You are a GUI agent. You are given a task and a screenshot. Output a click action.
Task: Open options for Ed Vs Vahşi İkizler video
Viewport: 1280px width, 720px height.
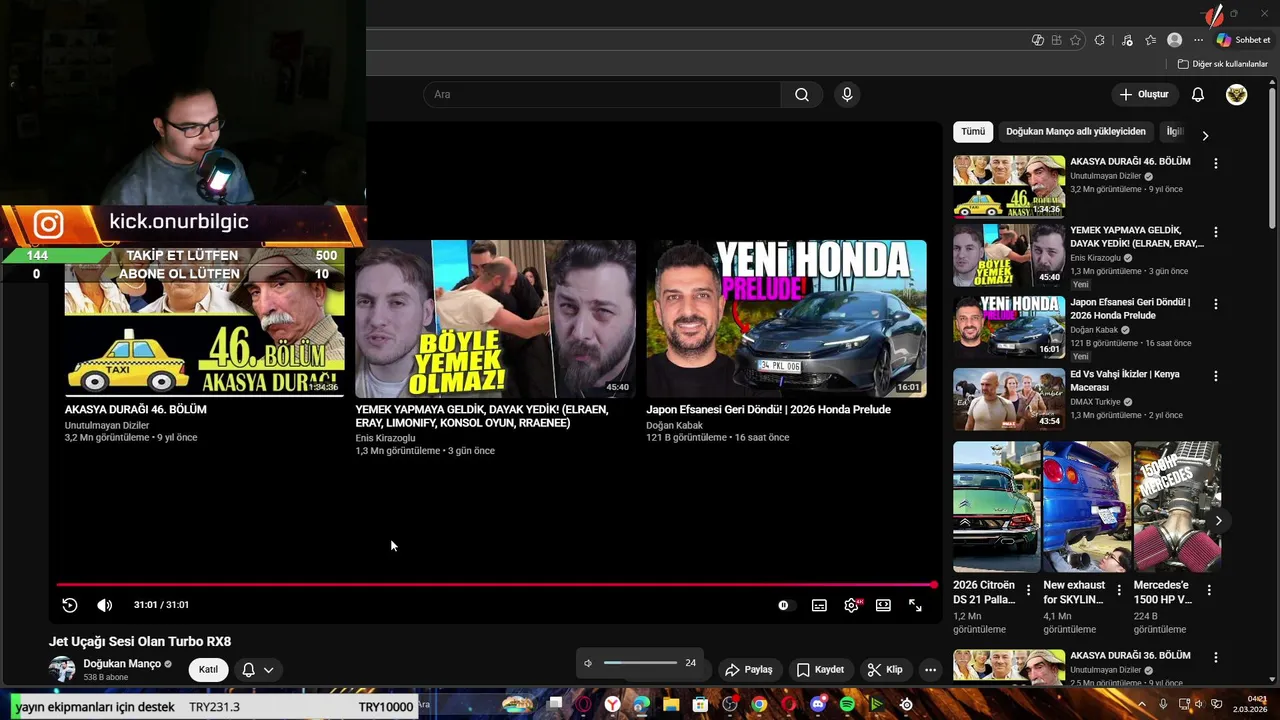(1216, 376)
